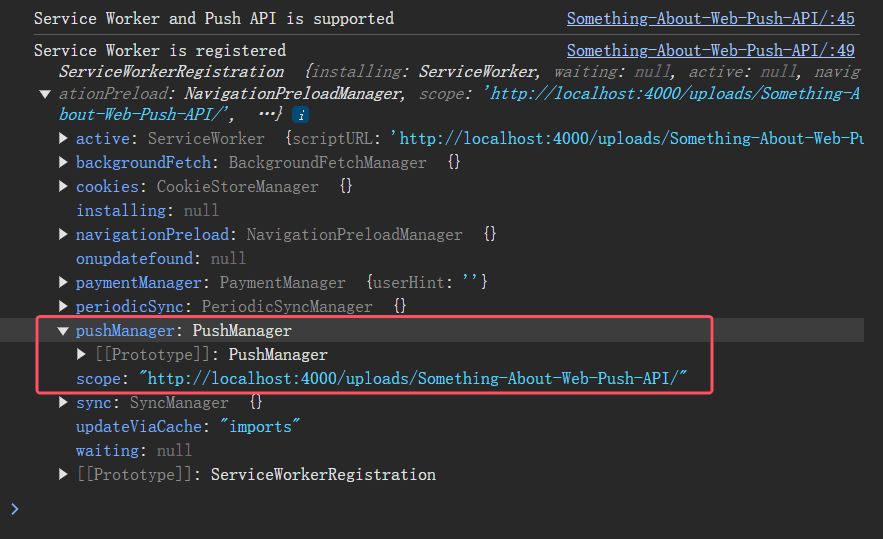Expand the sync SyncManager property

(x=63, y=402)
